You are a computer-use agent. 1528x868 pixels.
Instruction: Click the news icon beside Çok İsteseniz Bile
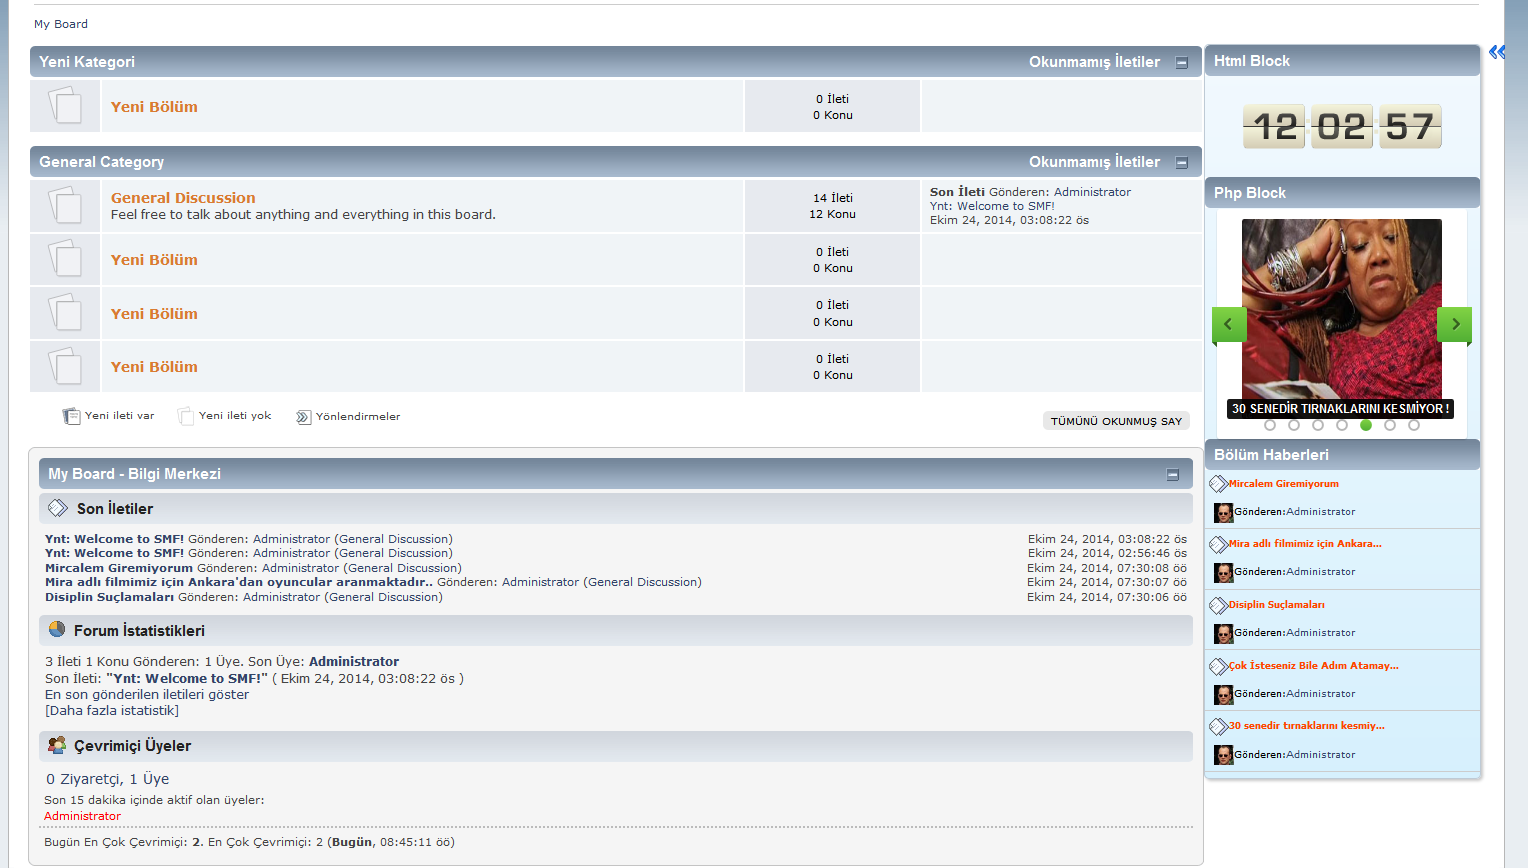(x=1218, y=667)
